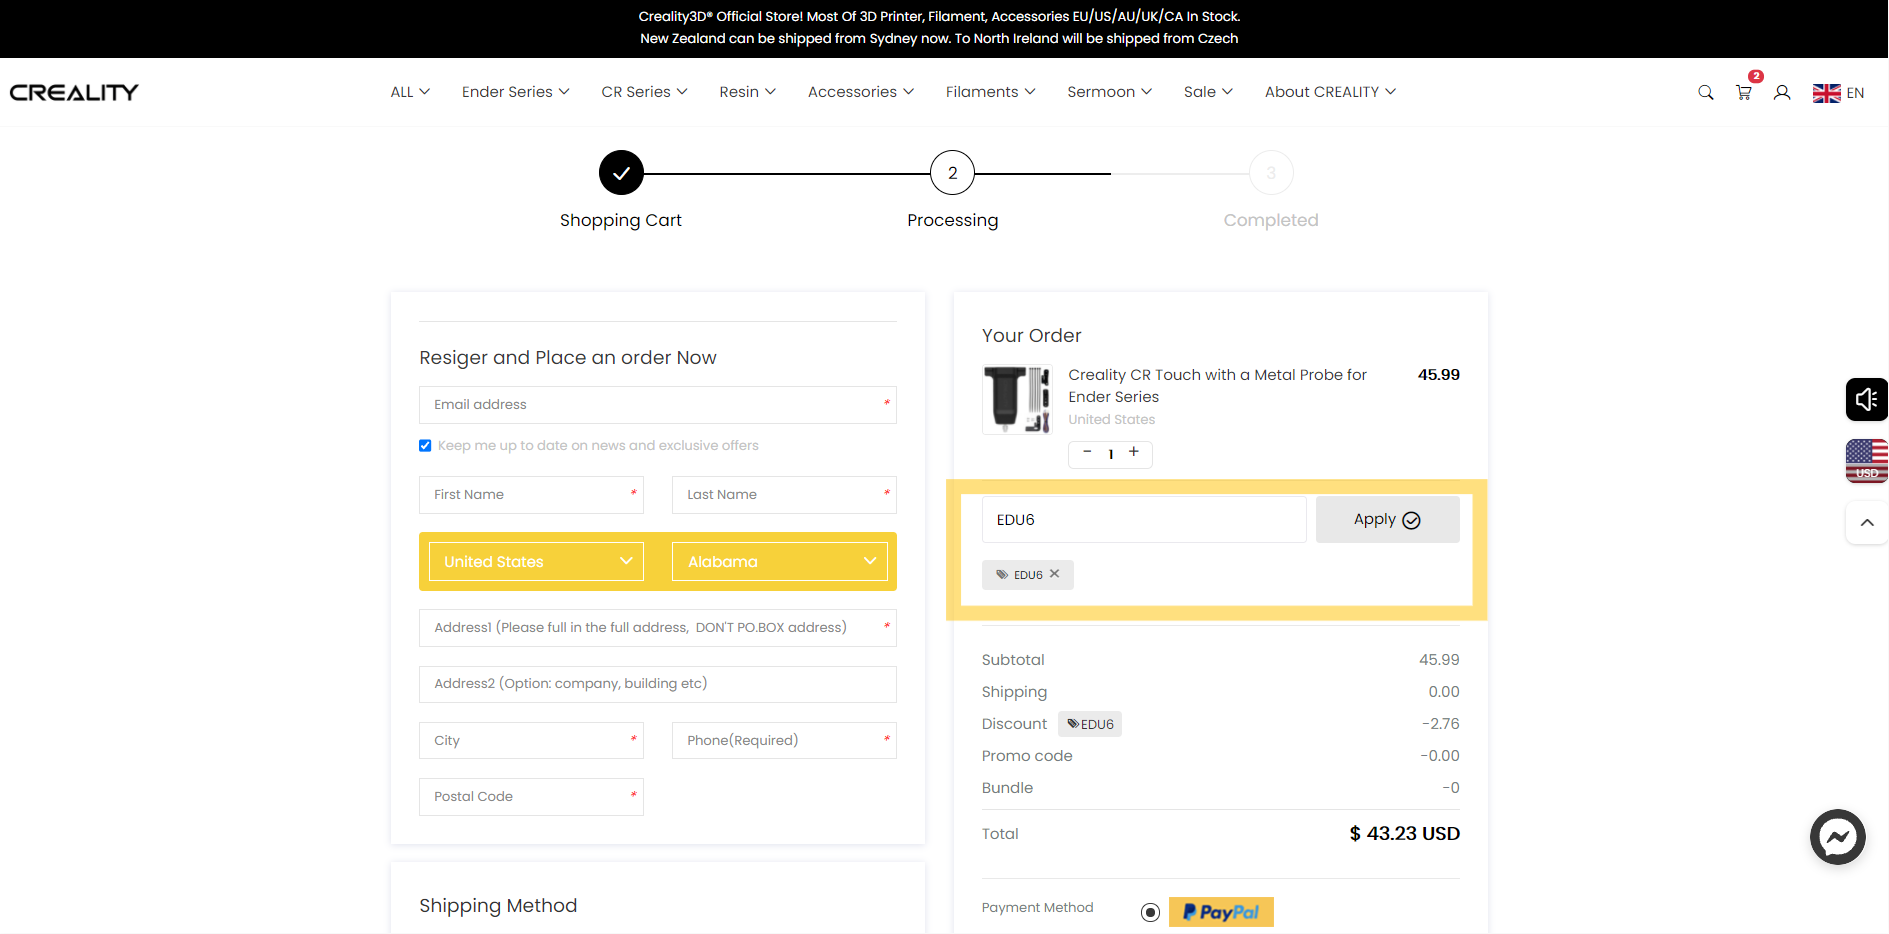
Task: Focus the Email address field
Action: 658,405
